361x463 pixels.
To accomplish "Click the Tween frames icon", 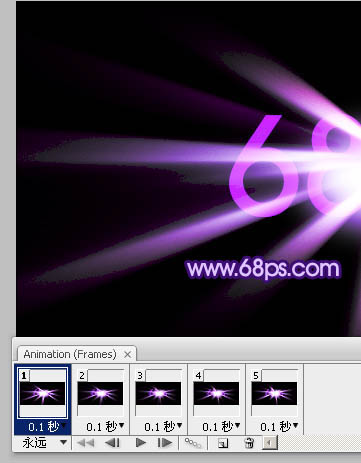I will pos(193,443).
